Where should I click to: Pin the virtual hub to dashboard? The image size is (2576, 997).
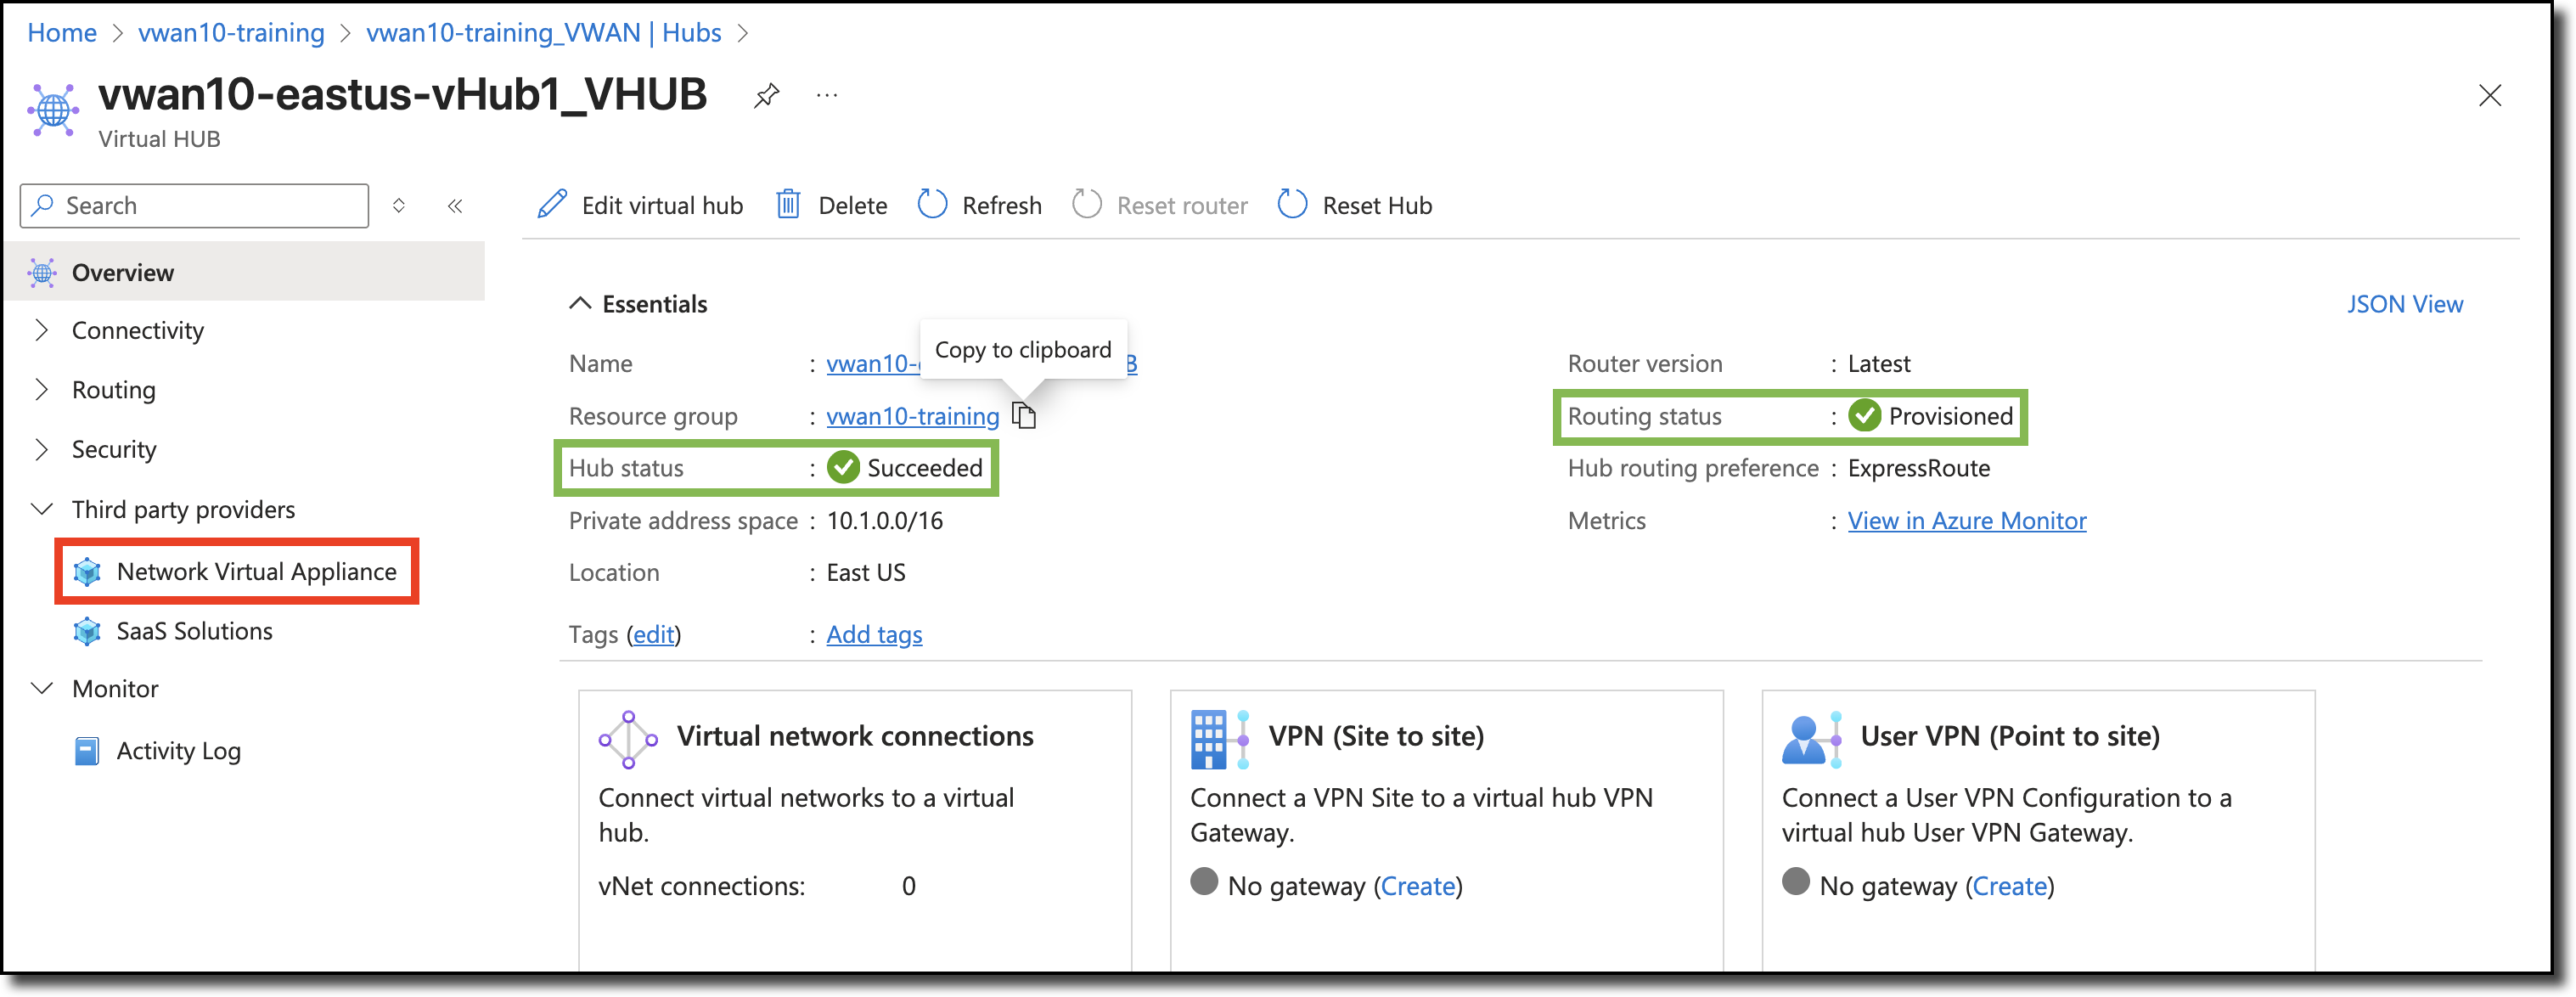[767, 96]
